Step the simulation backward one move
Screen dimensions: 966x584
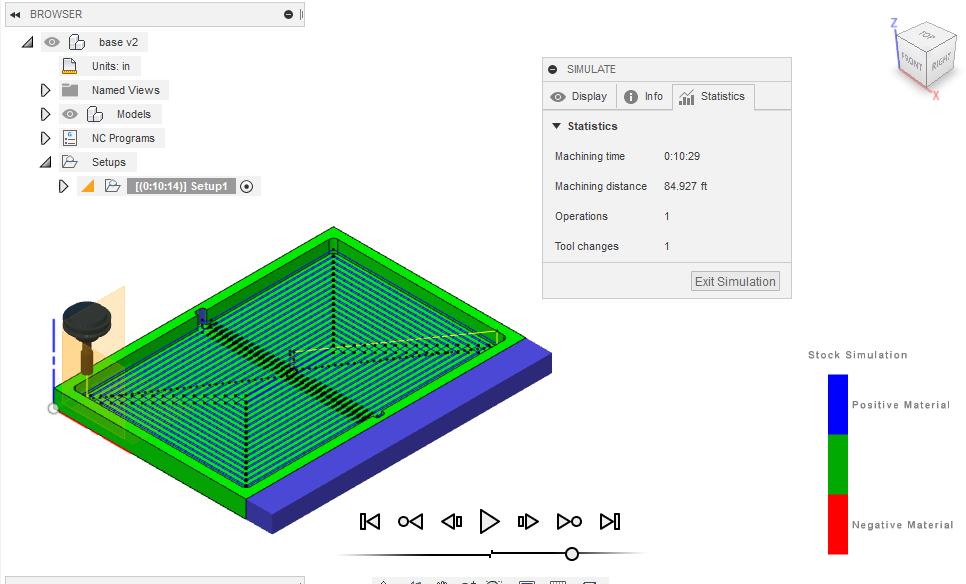click(x=451, y=521)
